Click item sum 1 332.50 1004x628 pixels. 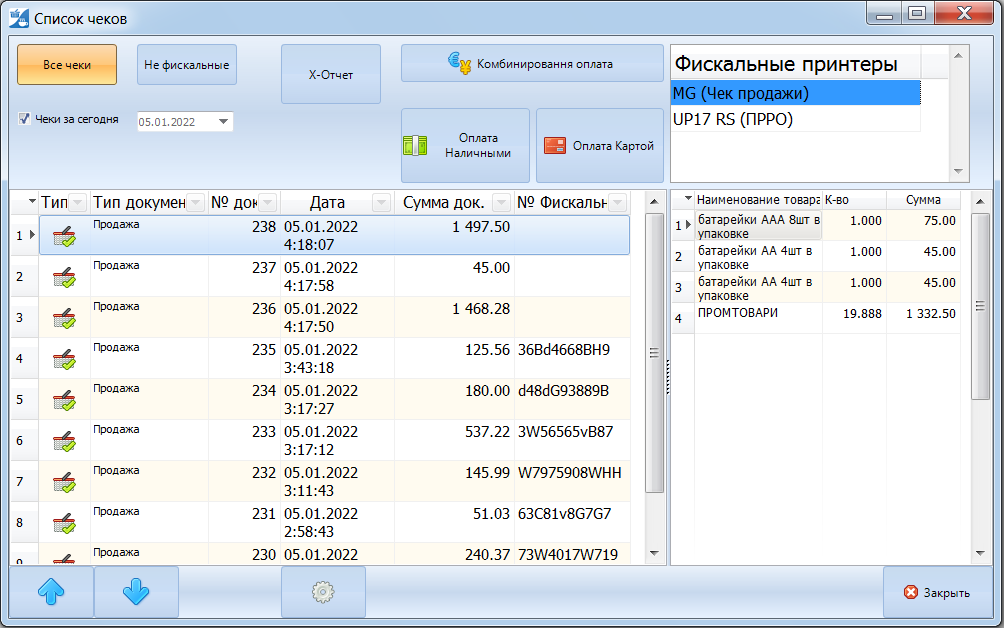pos(930,314)
